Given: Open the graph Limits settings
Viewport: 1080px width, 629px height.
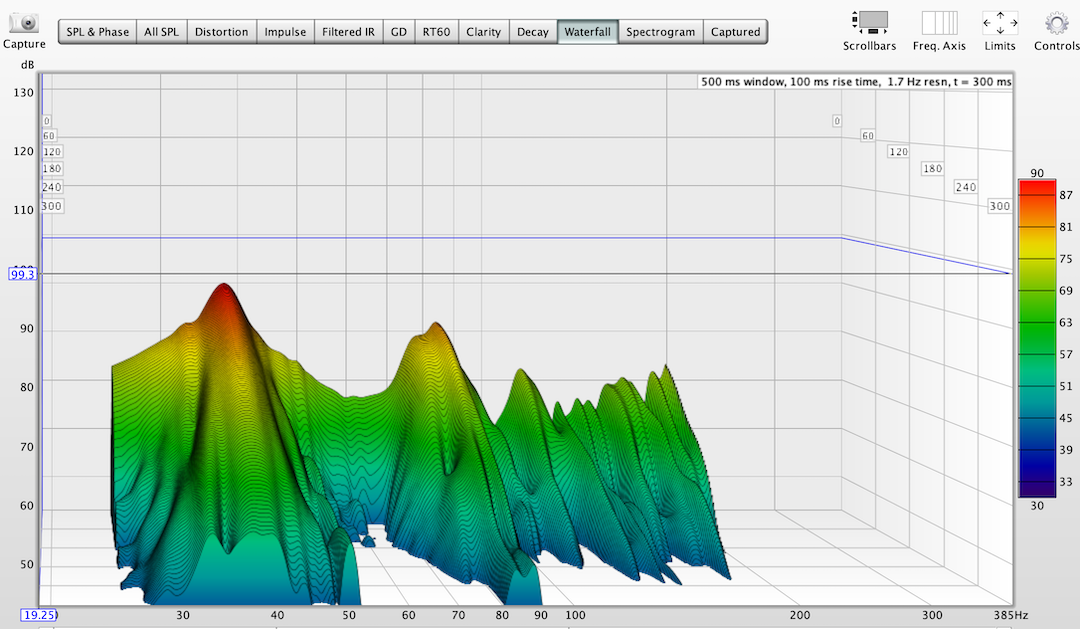Looking at the screenshot, I should click(1000, 22).
